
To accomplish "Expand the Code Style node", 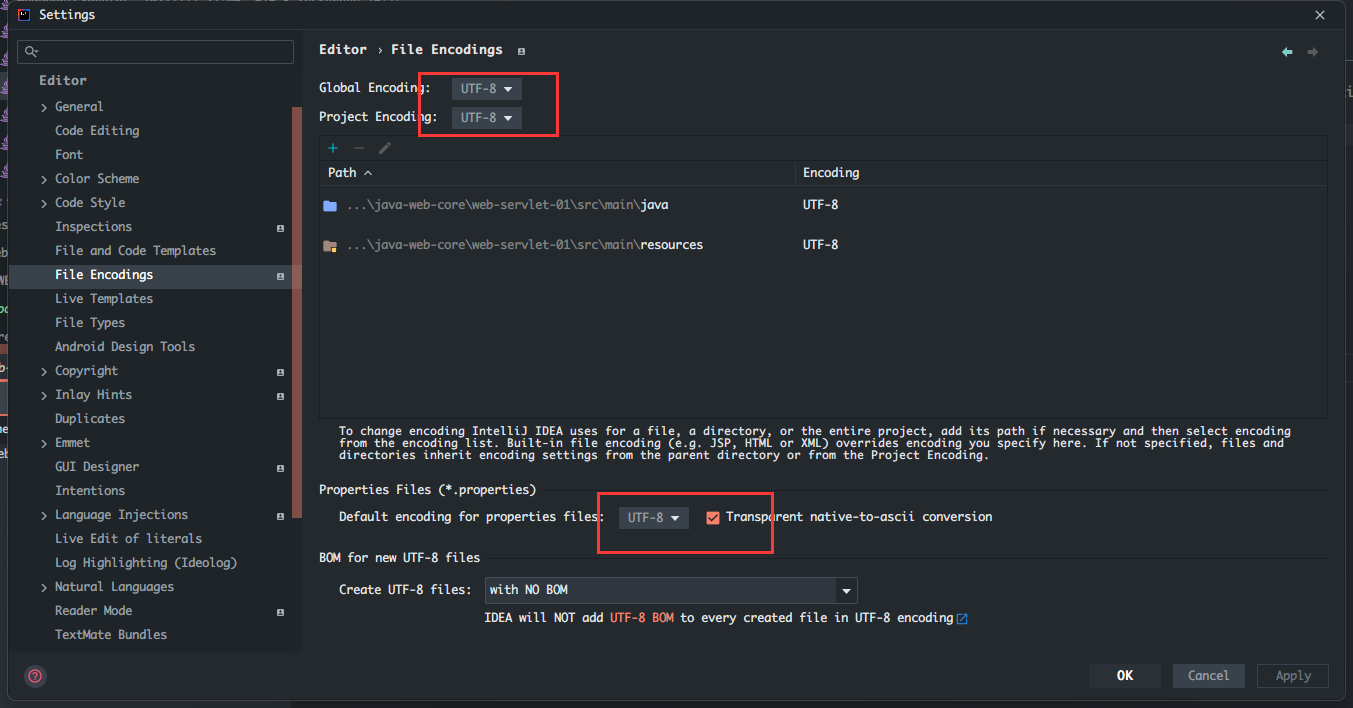I will click(x=44, y=203).
